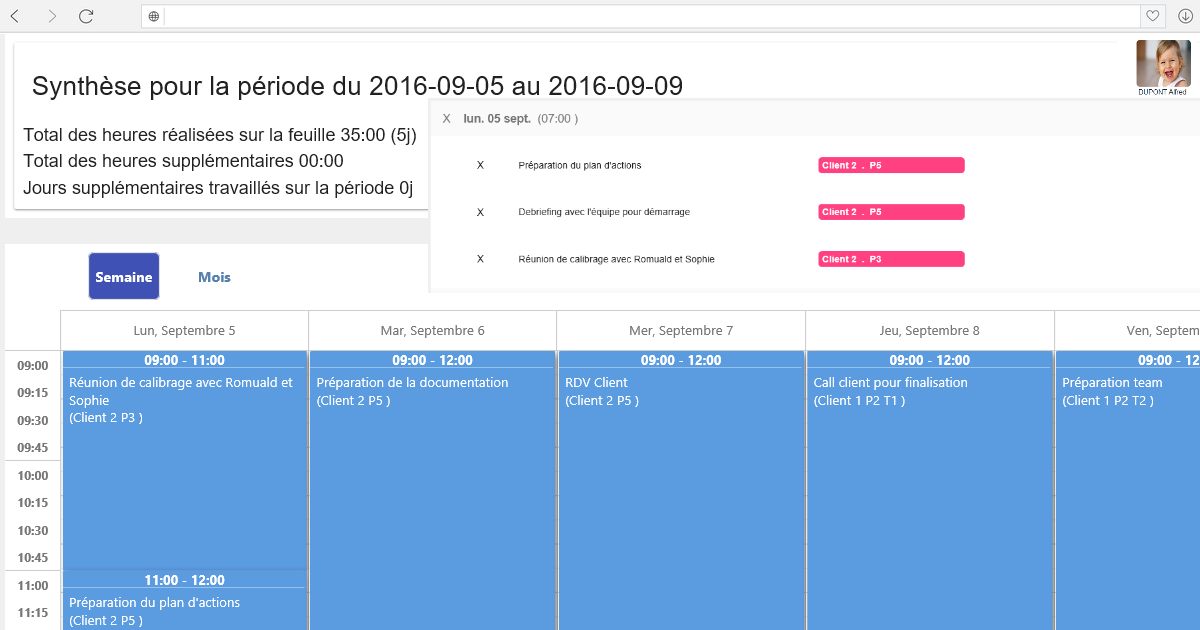Viewport: 1200px width, 630px height.
Task: Go forward using the browser forward arrow
Action: (x=52, y=16)
